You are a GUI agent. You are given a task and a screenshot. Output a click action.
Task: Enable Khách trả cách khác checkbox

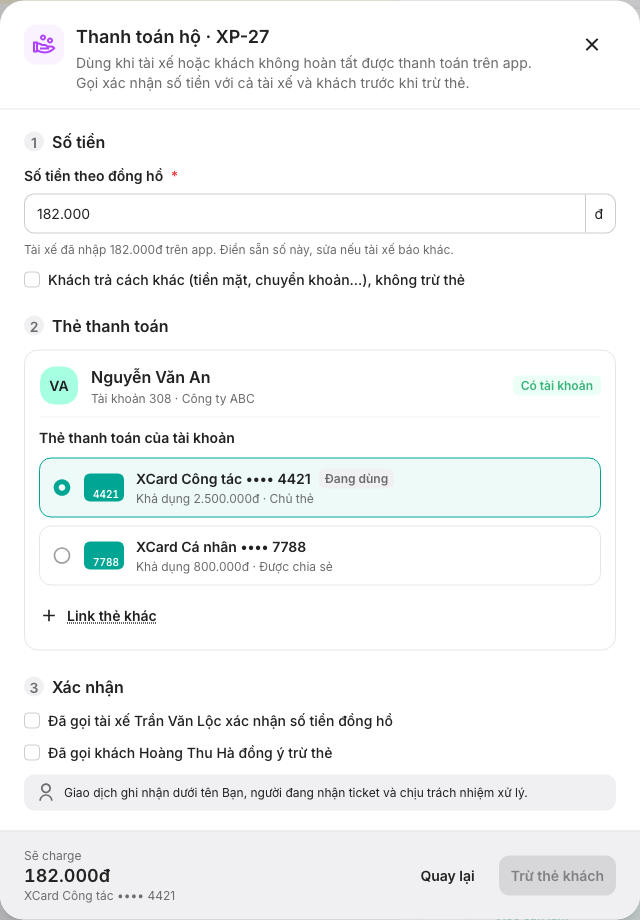32,280
